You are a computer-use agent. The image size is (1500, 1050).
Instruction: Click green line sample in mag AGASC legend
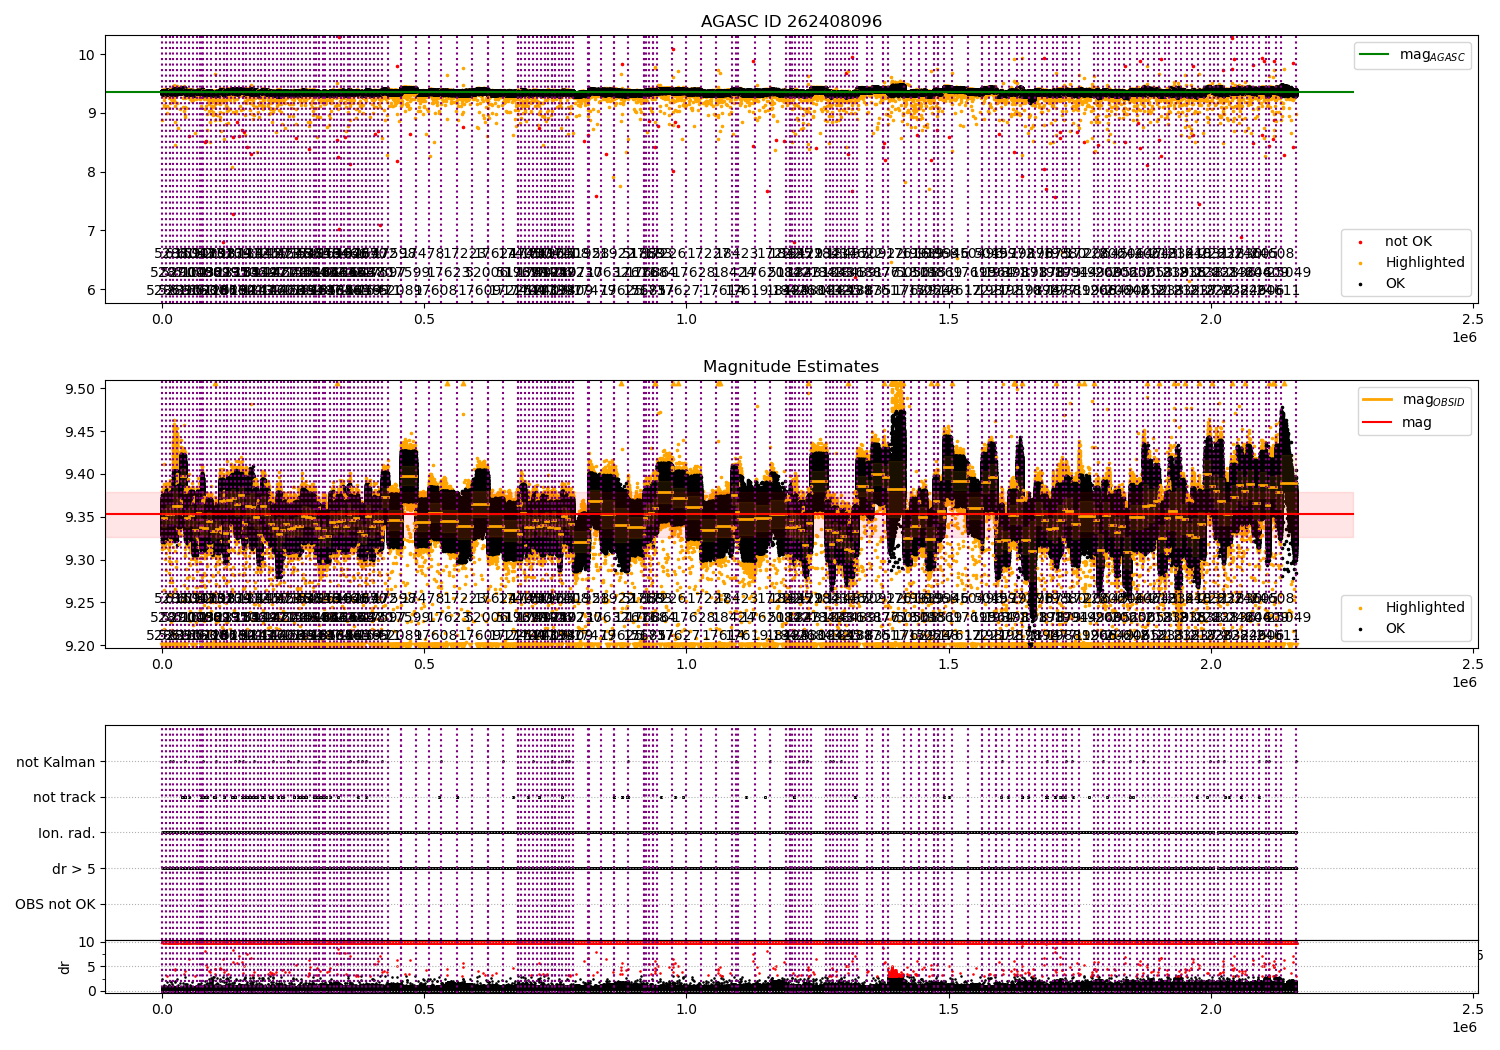coord(1376,55)
